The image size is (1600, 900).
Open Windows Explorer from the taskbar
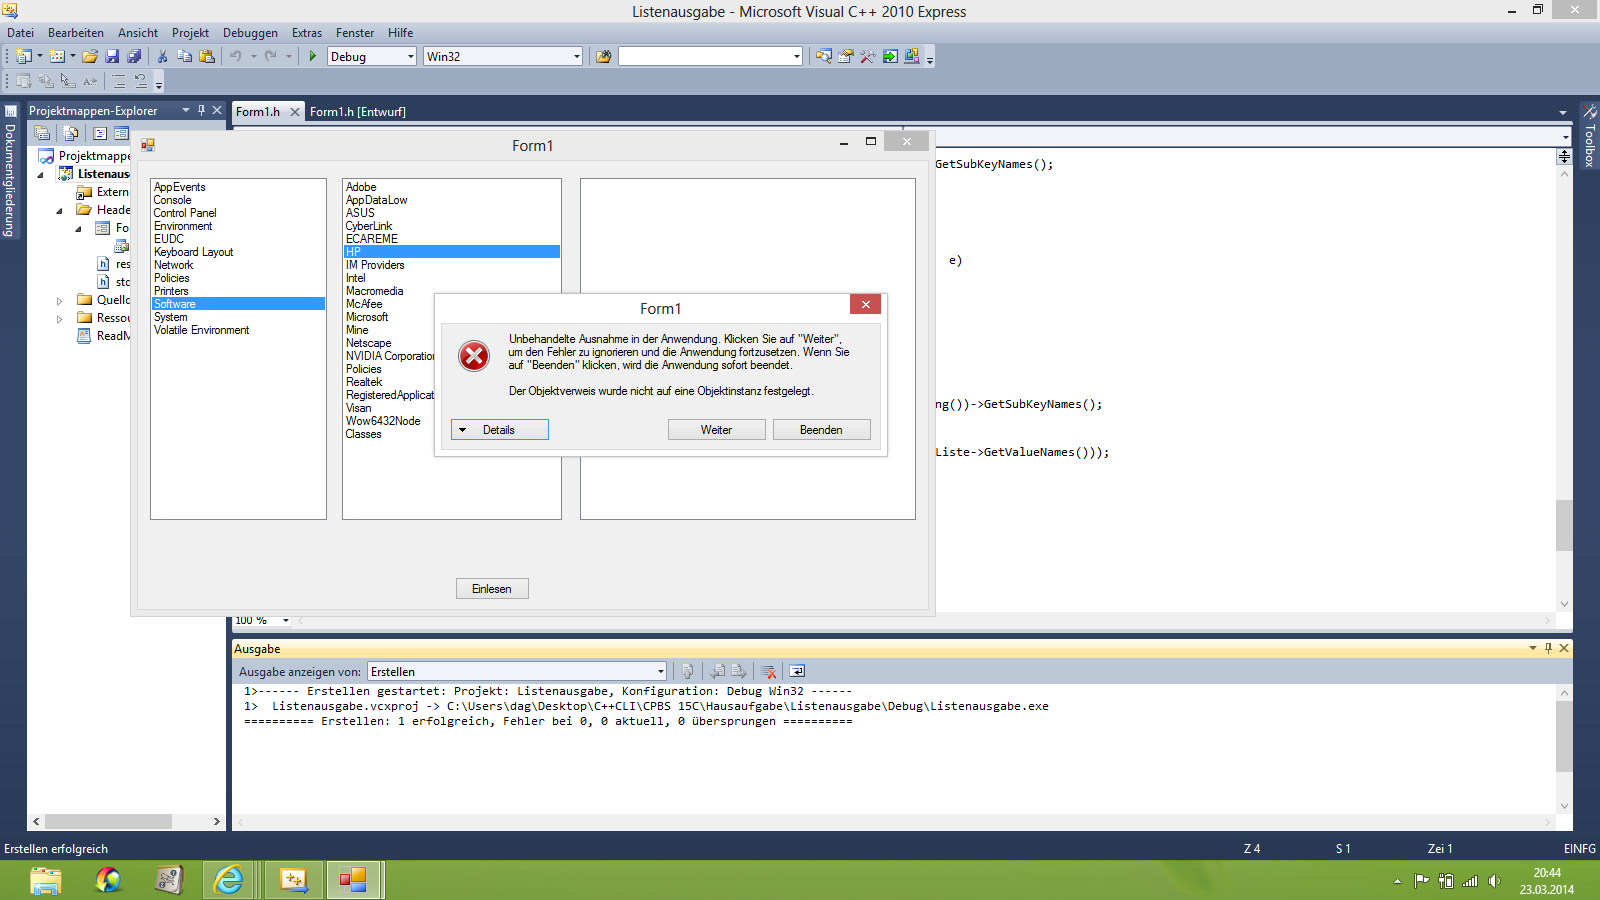click(x=45, y=880)
